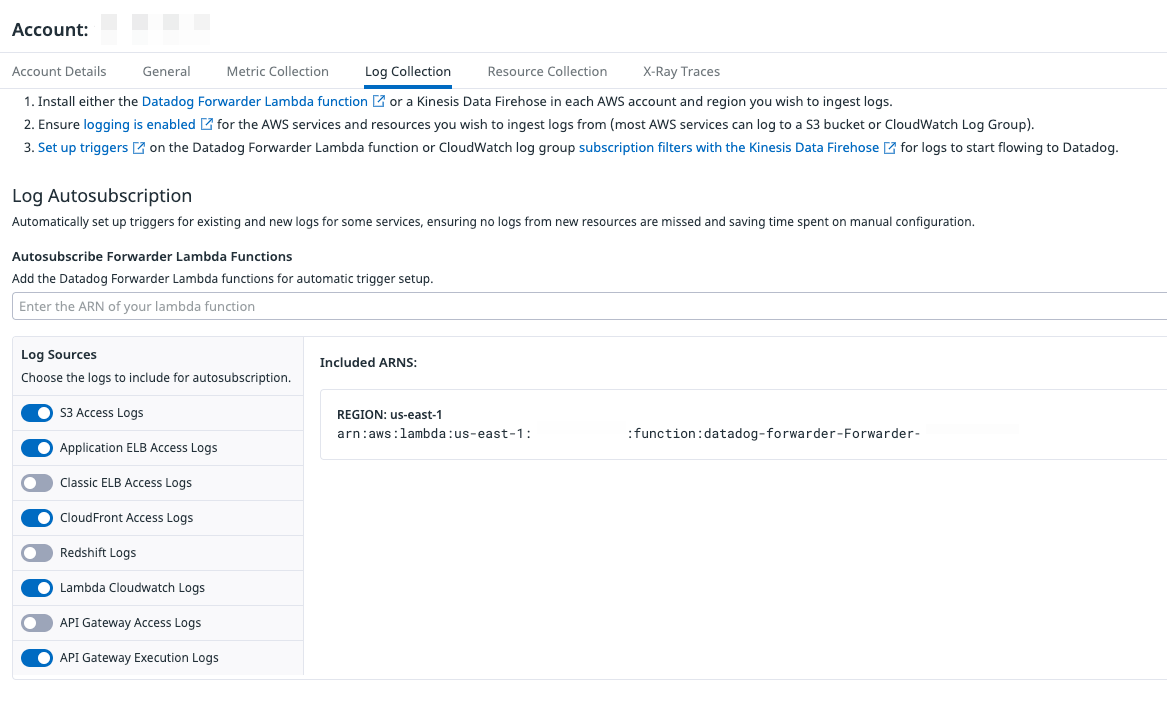Focus the lambda function ARN input field
1167x713 pixels.
(x=589, y=306)
